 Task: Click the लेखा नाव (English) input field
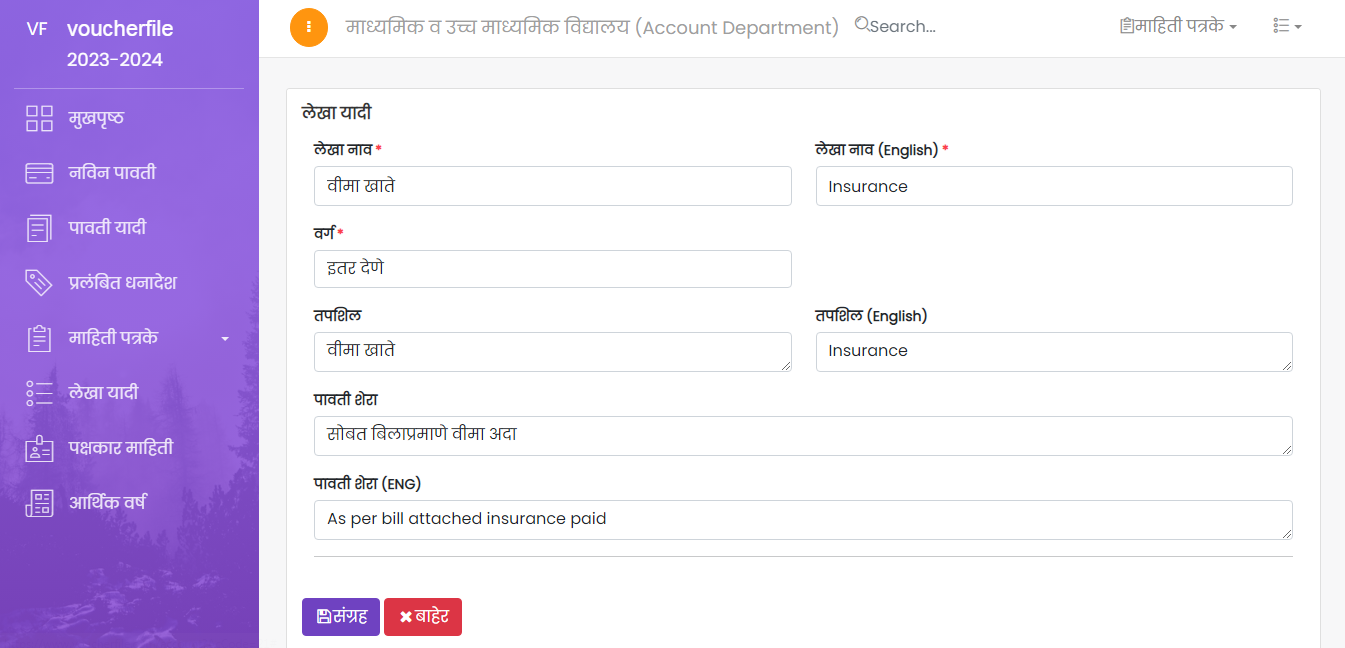(x=1054, y=186)
